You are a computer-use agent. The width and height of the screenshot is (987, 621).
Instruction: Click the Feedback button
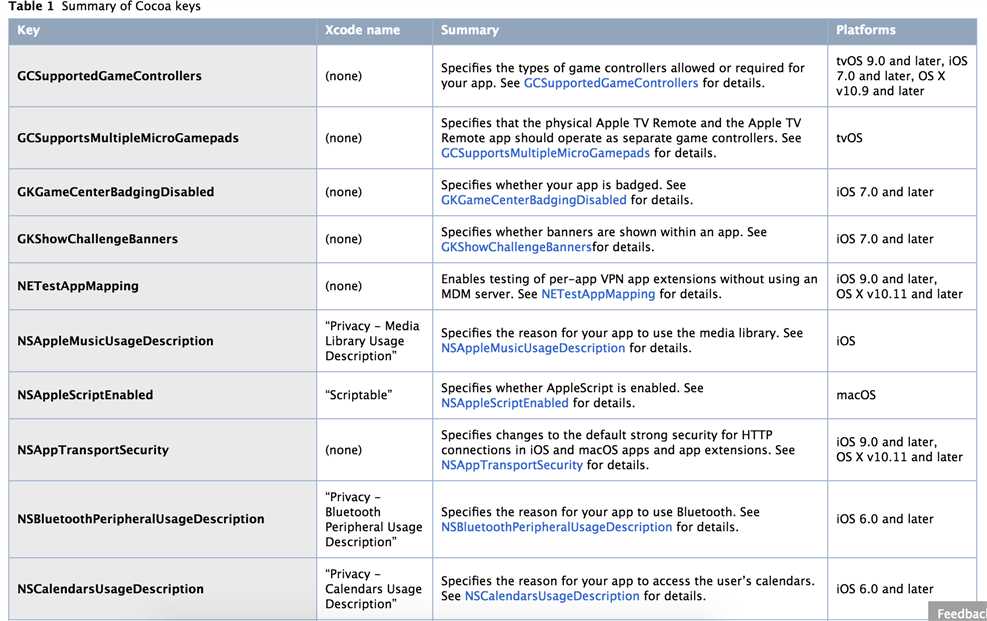coord(958,612)
